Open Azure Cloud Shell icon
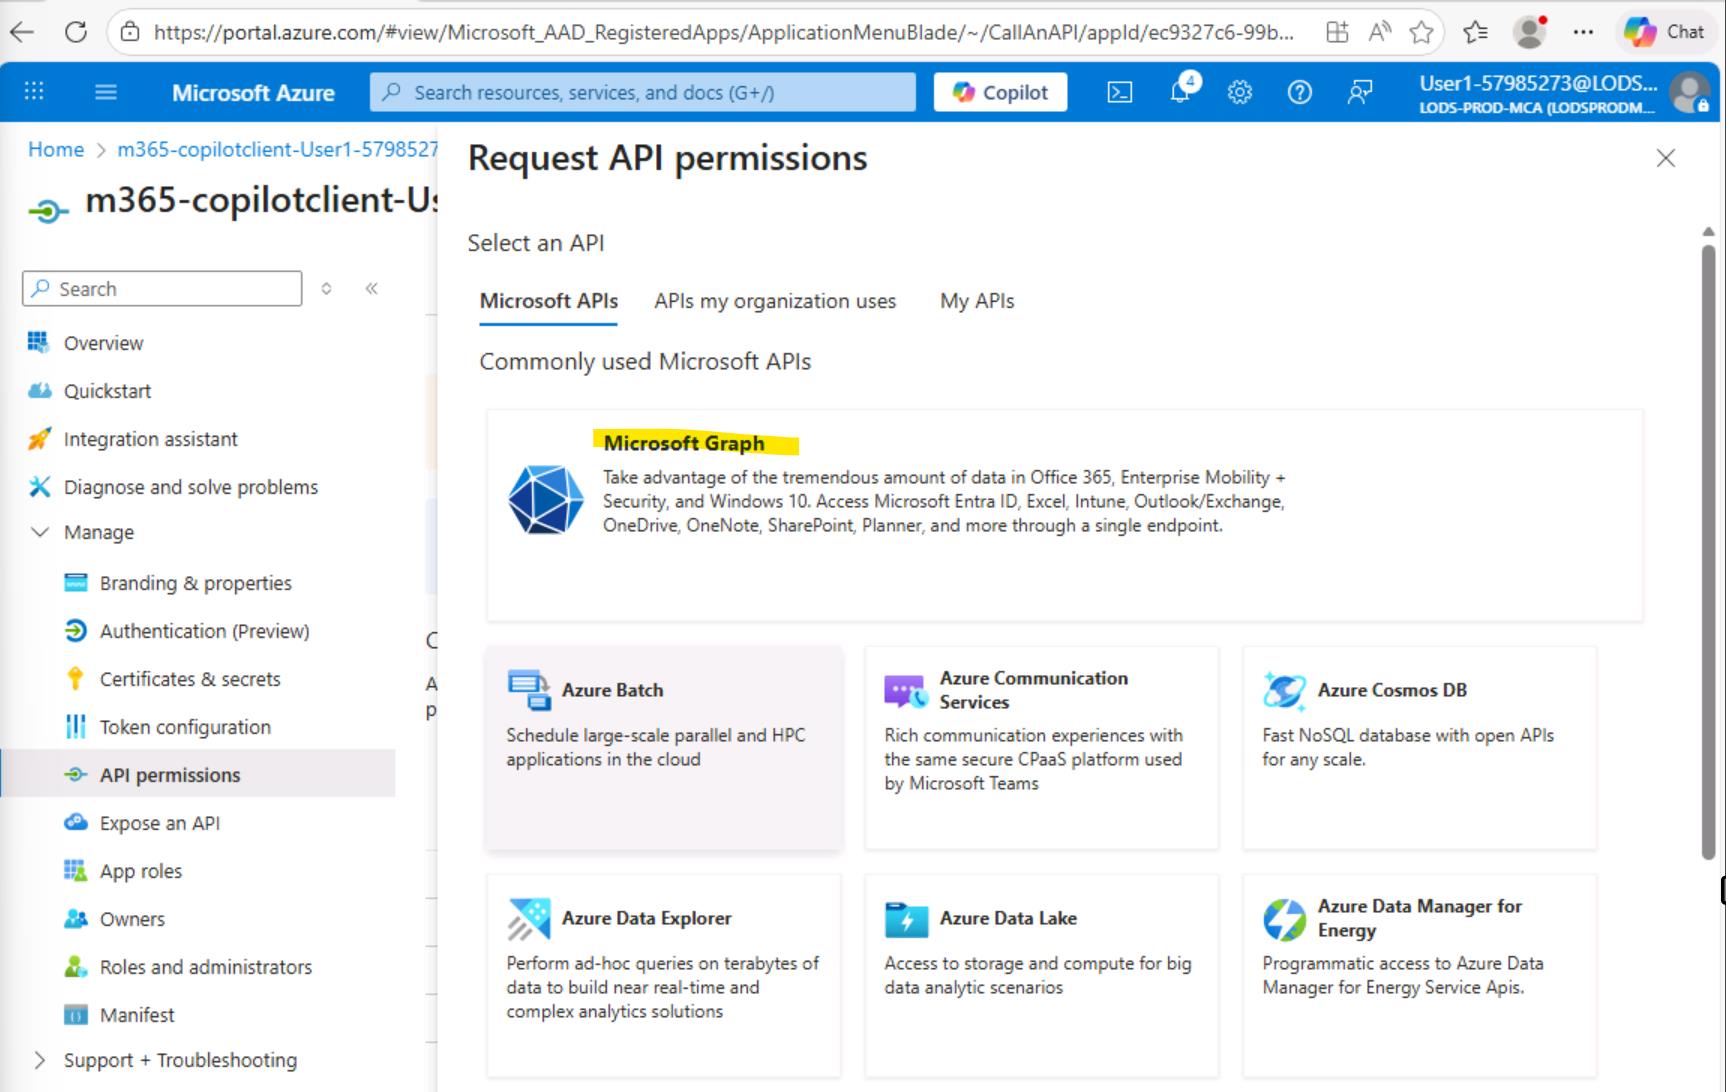Image resolution: width=1726 pixels, height=1092 pixels. tap(1120, 93)
